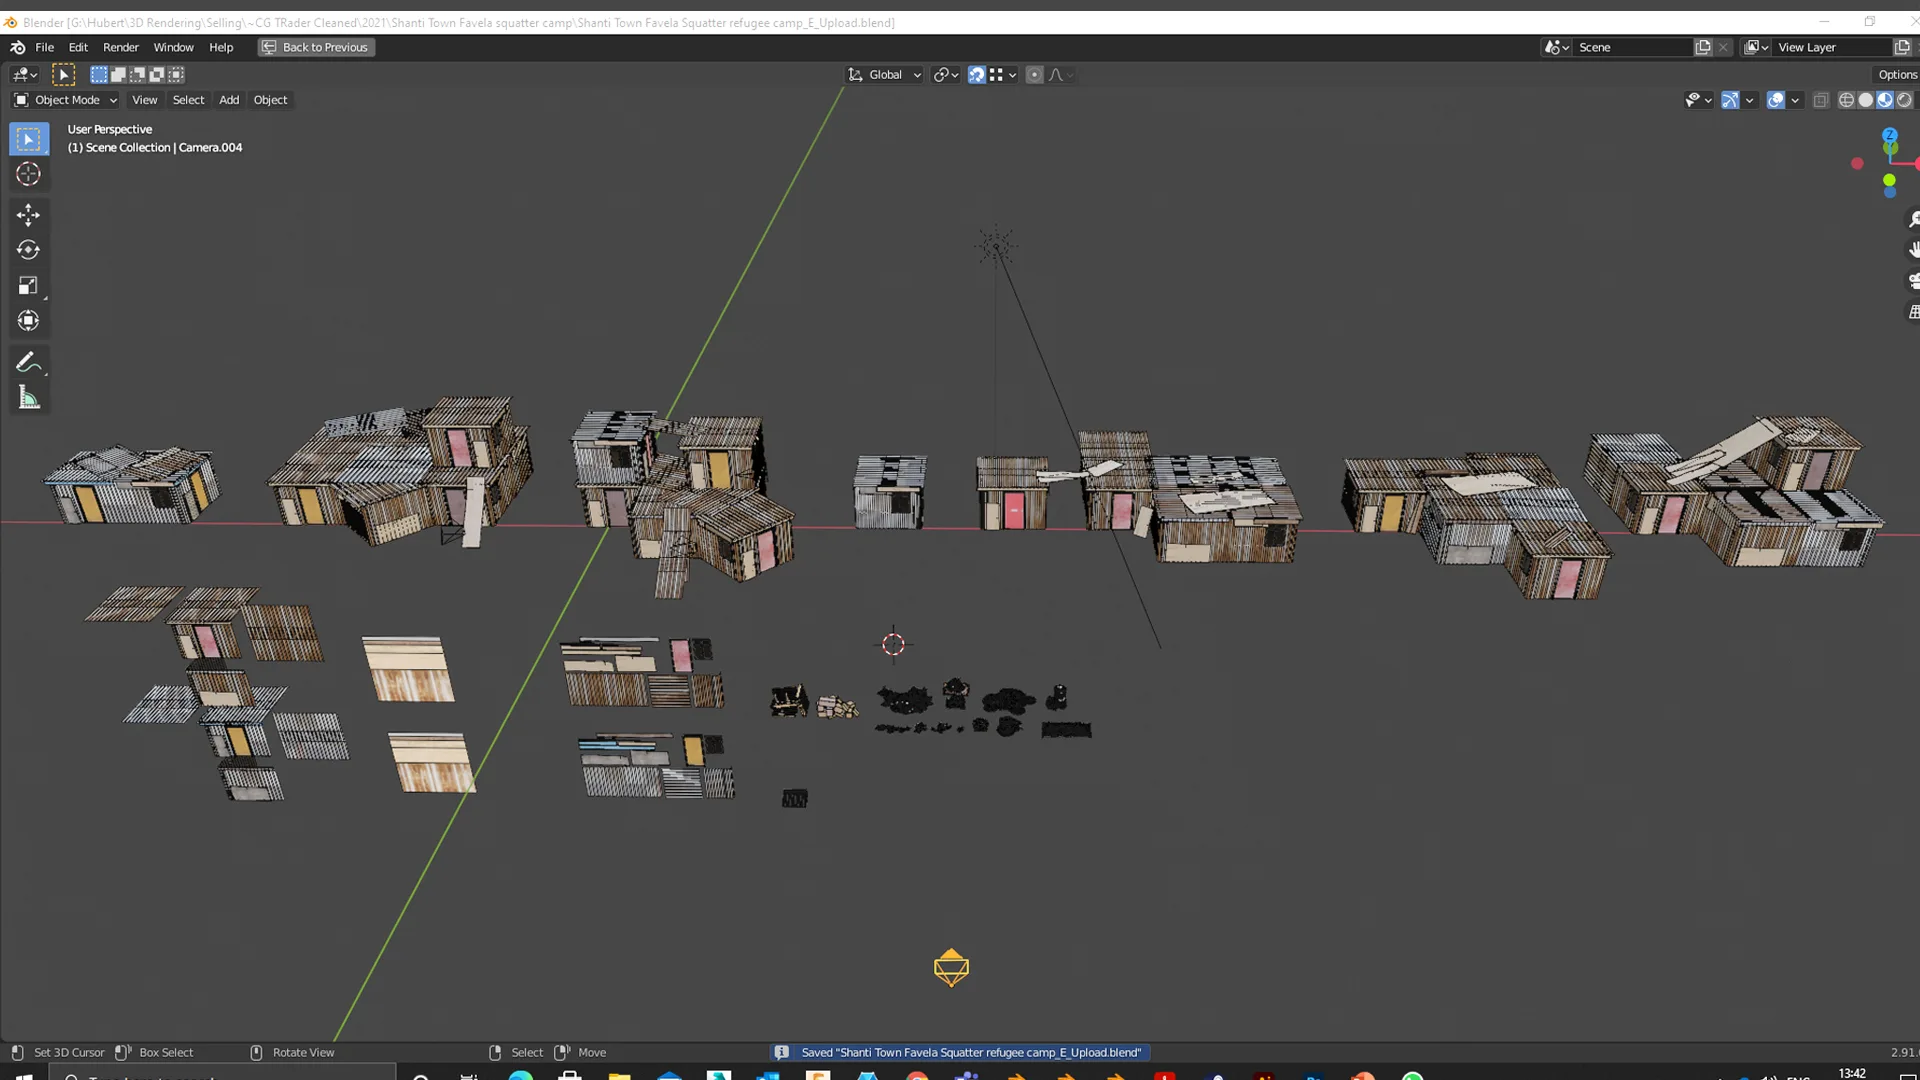Toggle X-ray mode
The height and width of the screenshot is (1080, 1920).
point(1821,100)
